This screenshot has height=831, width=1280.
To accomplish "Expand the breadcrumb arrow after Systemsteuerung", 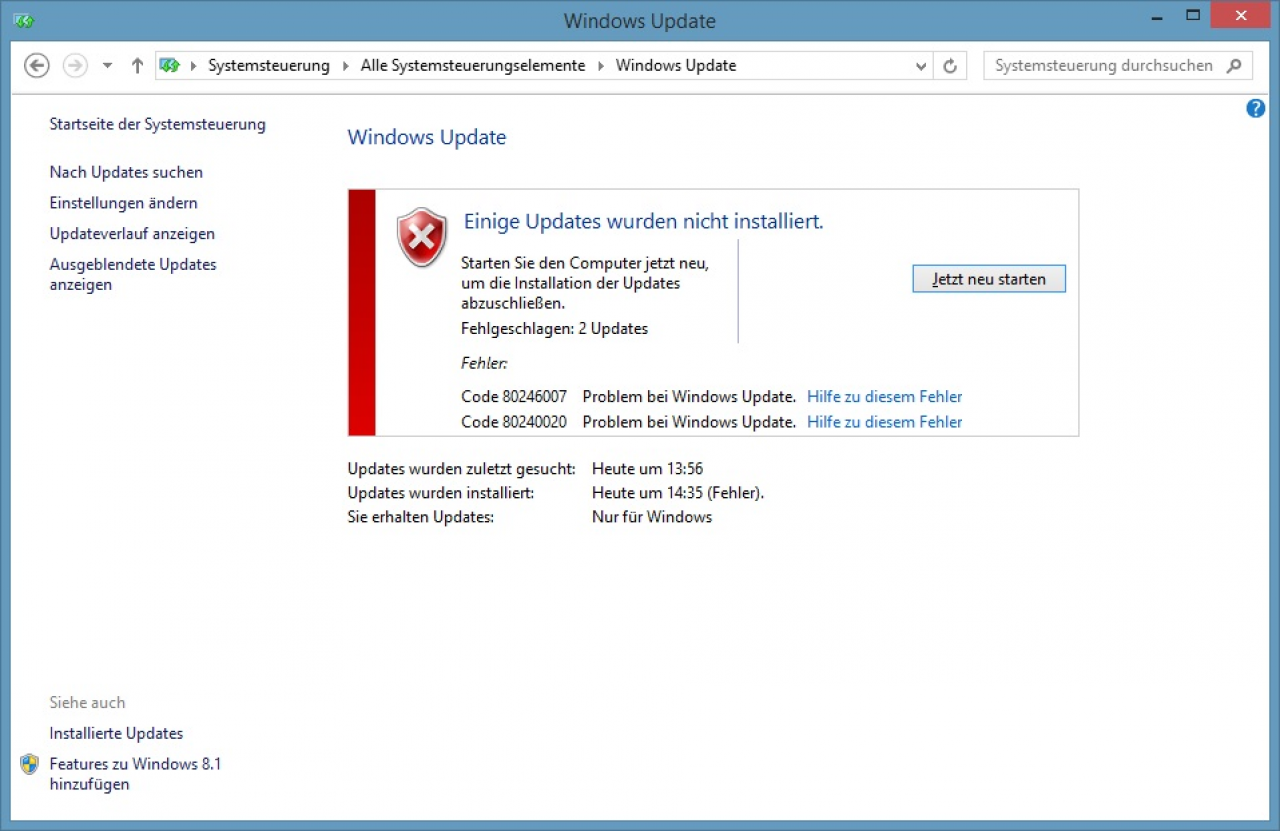I will tap(348, 66).
